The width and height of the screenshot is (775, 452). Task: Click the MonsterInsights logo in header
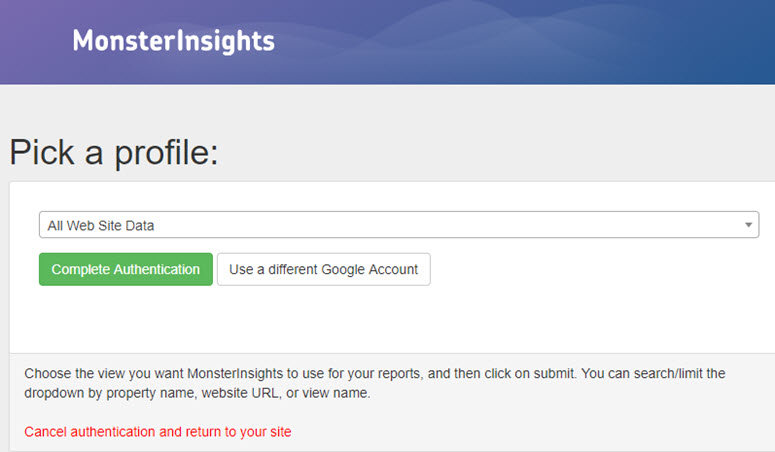tap(173, 41)
